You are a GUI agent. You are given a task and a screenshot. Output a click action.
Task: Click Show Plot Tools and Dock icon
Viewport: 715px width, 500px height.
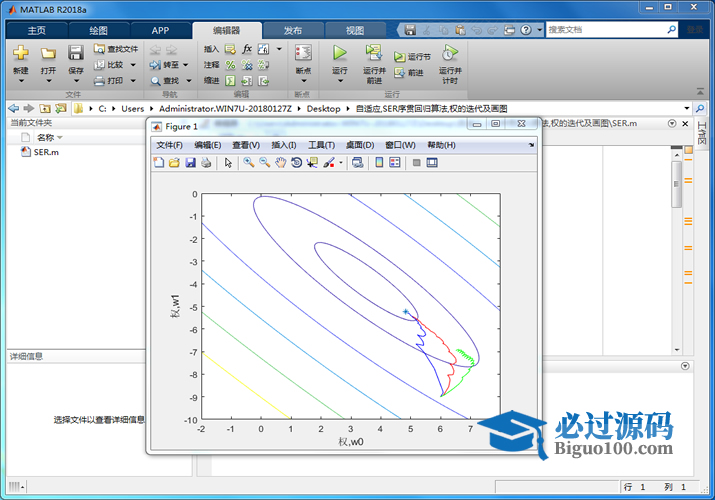tap(432, 163)
